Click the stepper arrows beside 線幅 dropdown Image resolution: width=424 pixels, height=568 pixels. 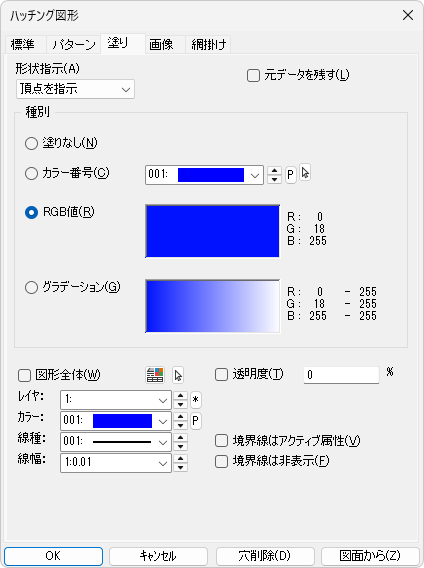(180, 463)
